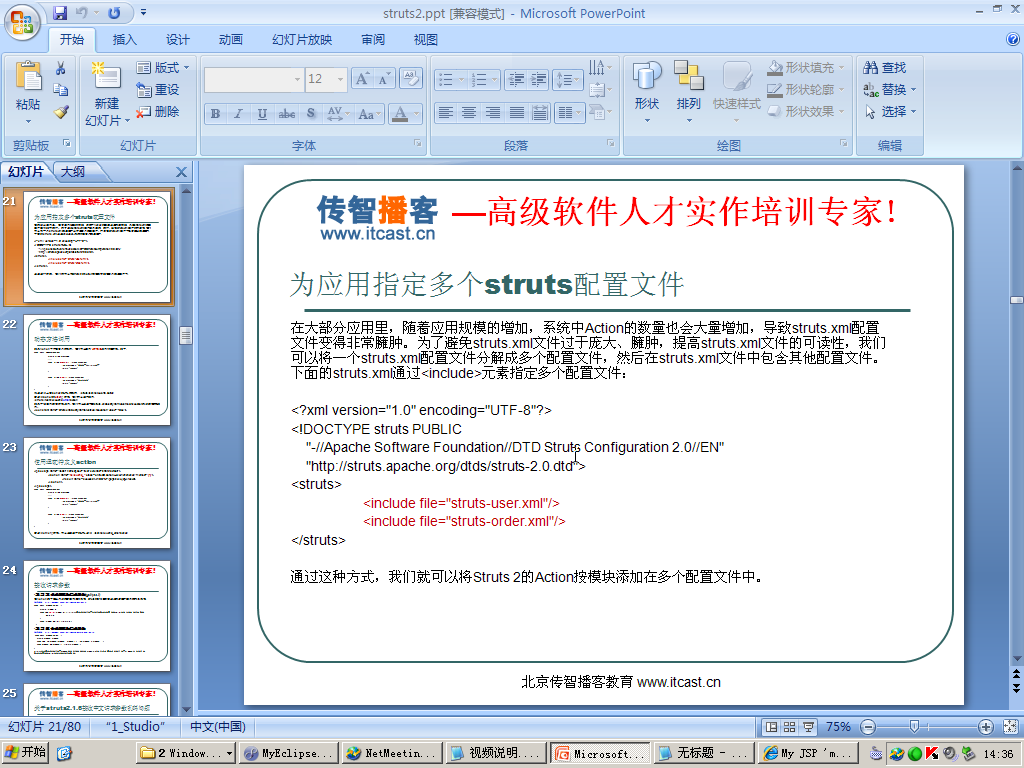Select slide 22 thumbnail
The height and width of the screenshot is (768, 1024).
[97, 370]
